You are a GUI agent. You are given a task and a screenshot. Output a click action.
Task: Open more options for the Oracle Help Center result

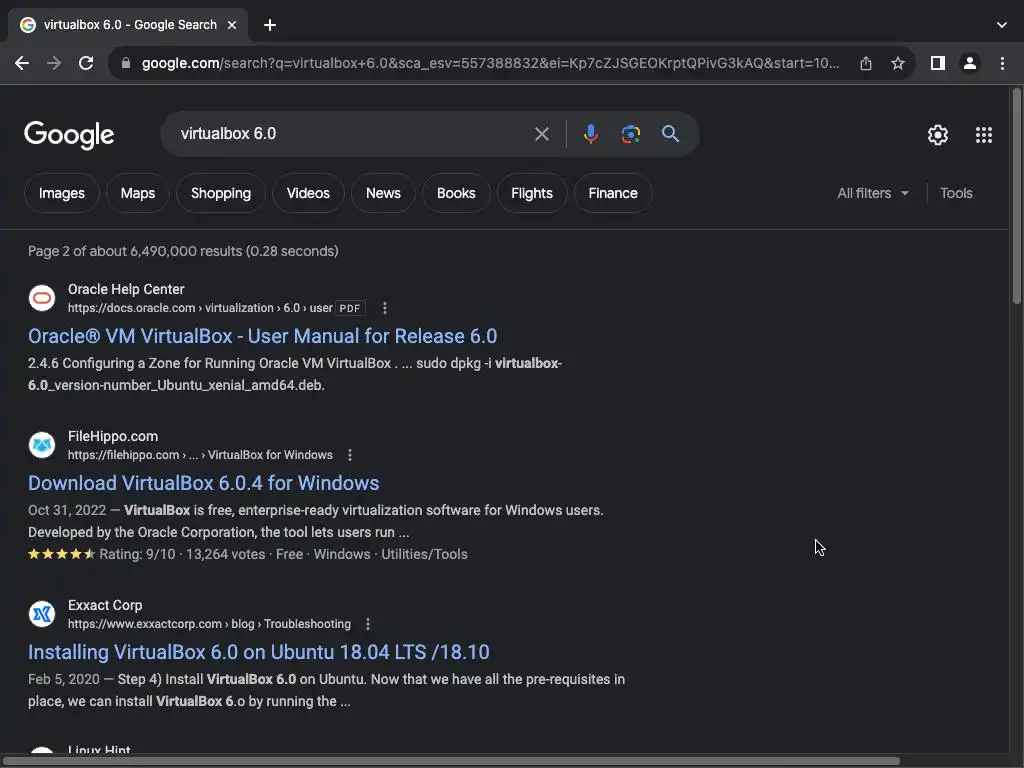click(x=385, y=308)
